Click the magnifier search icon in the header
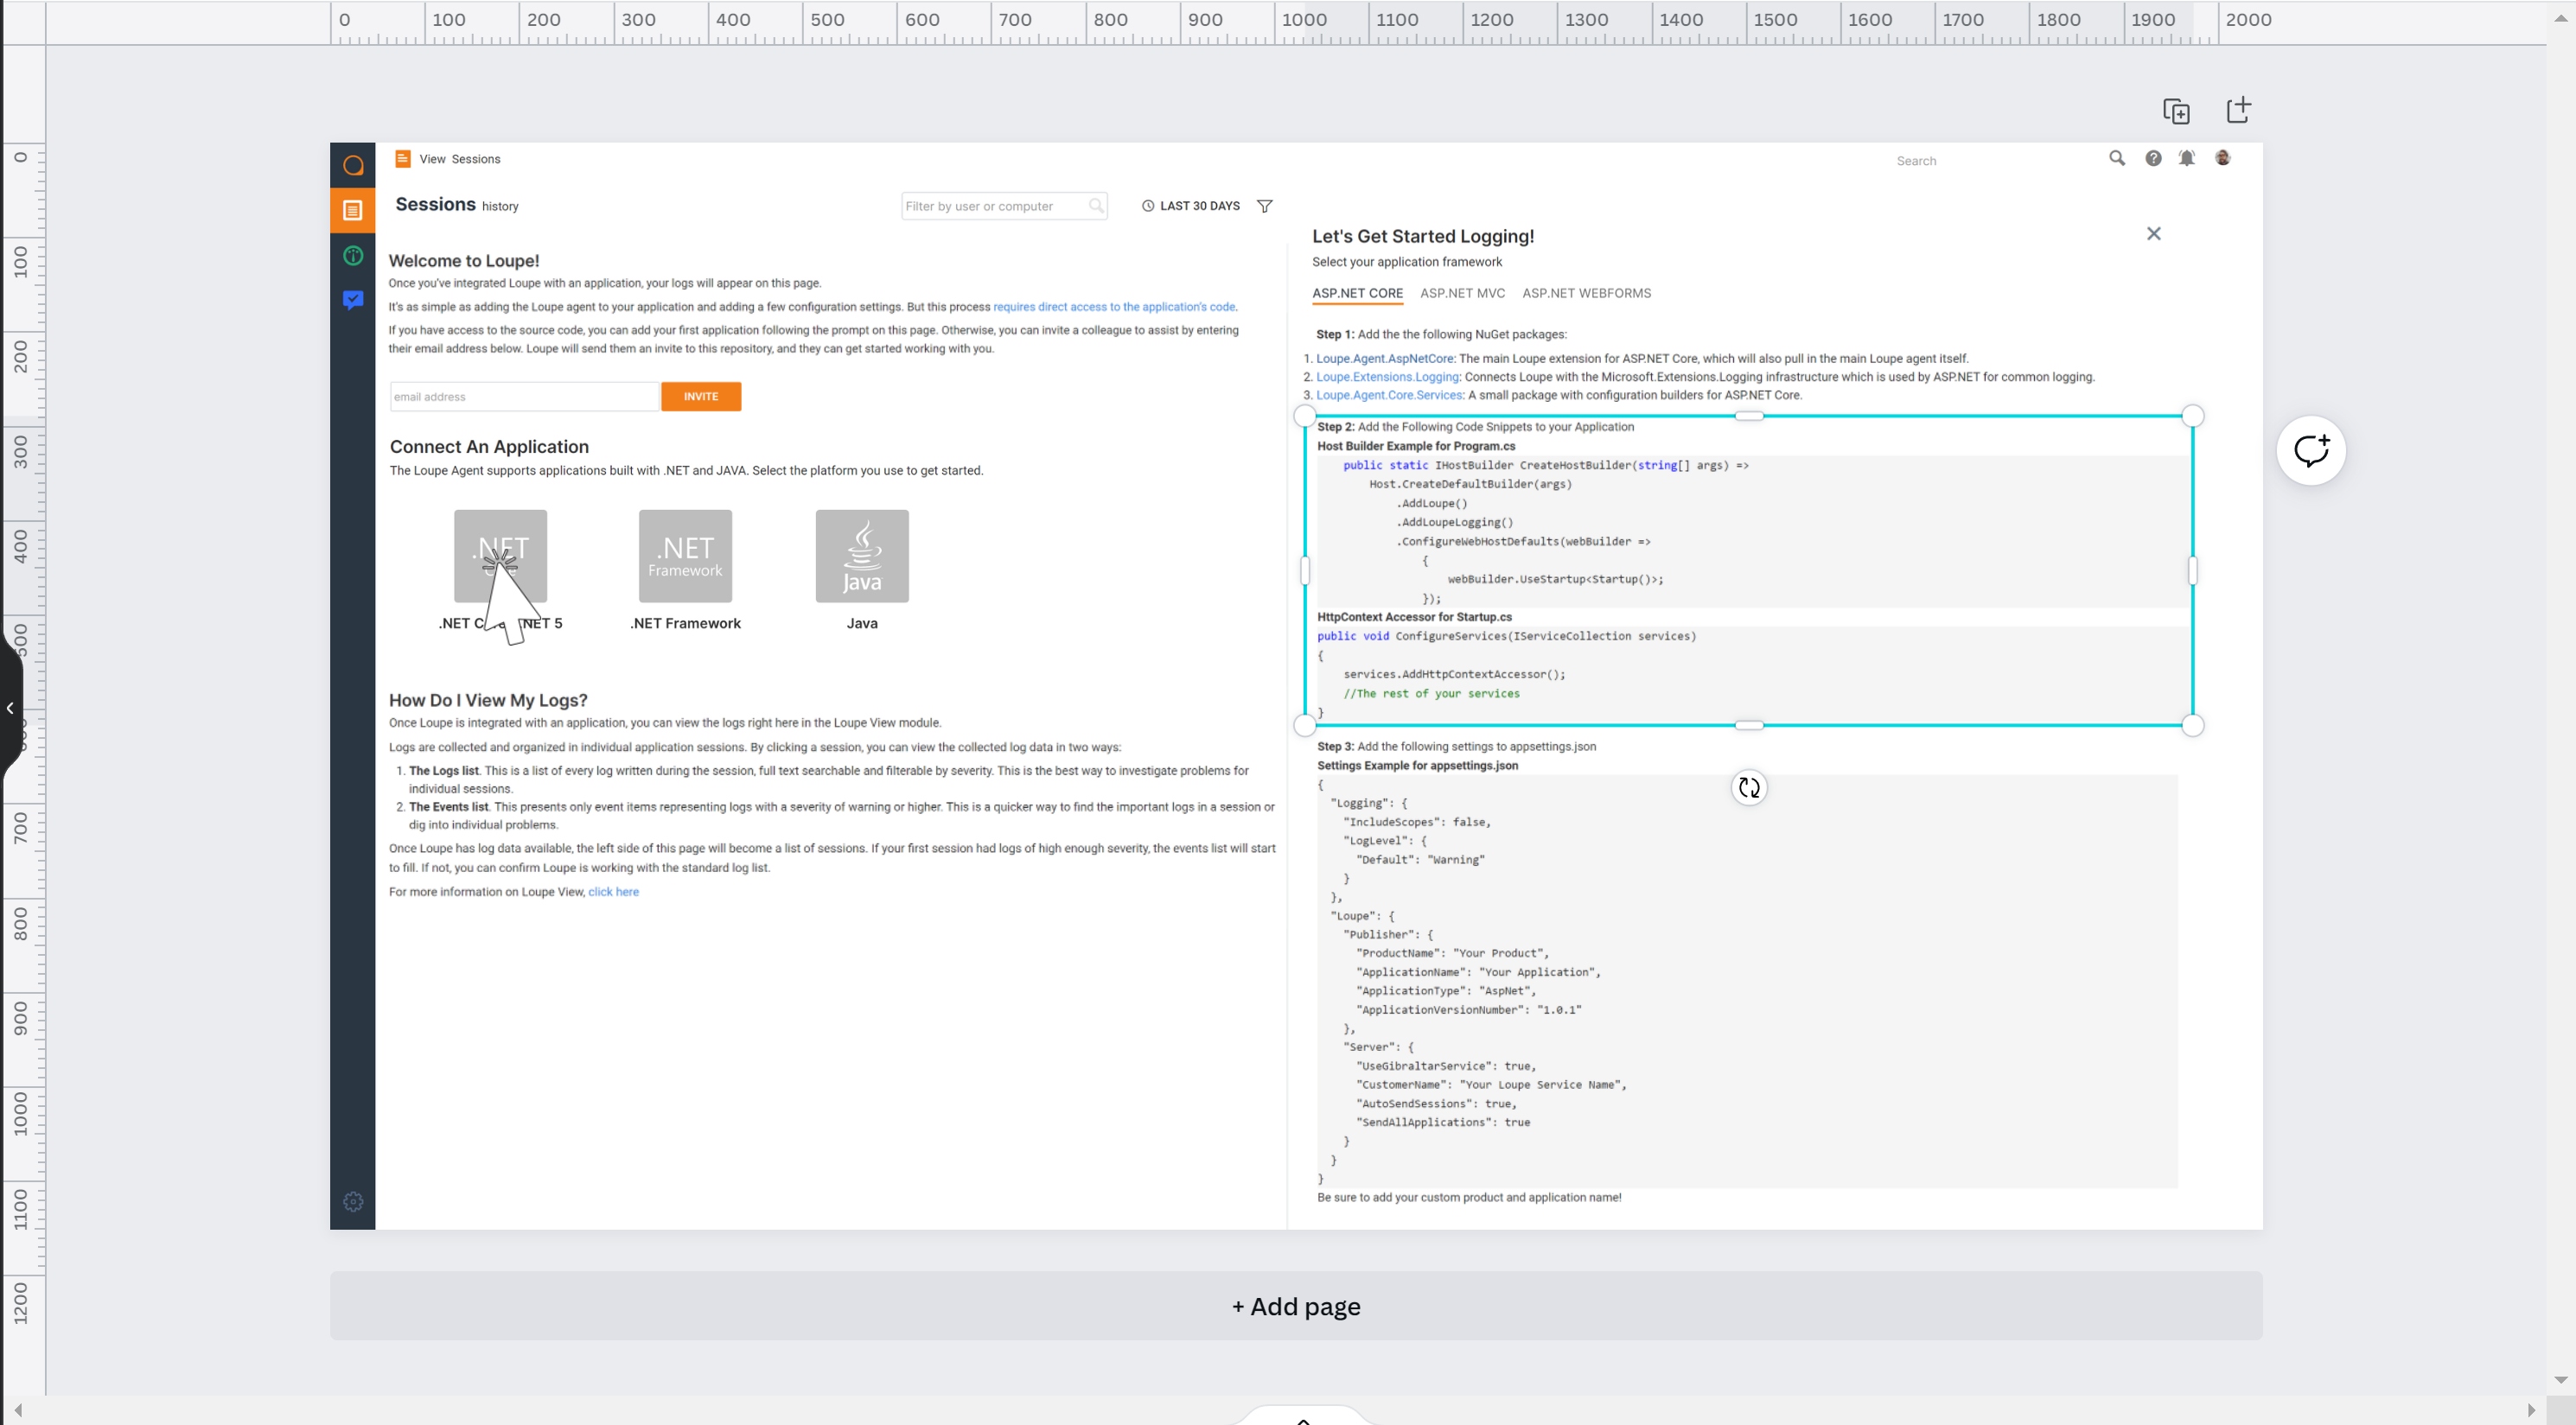 (2117, 158)
